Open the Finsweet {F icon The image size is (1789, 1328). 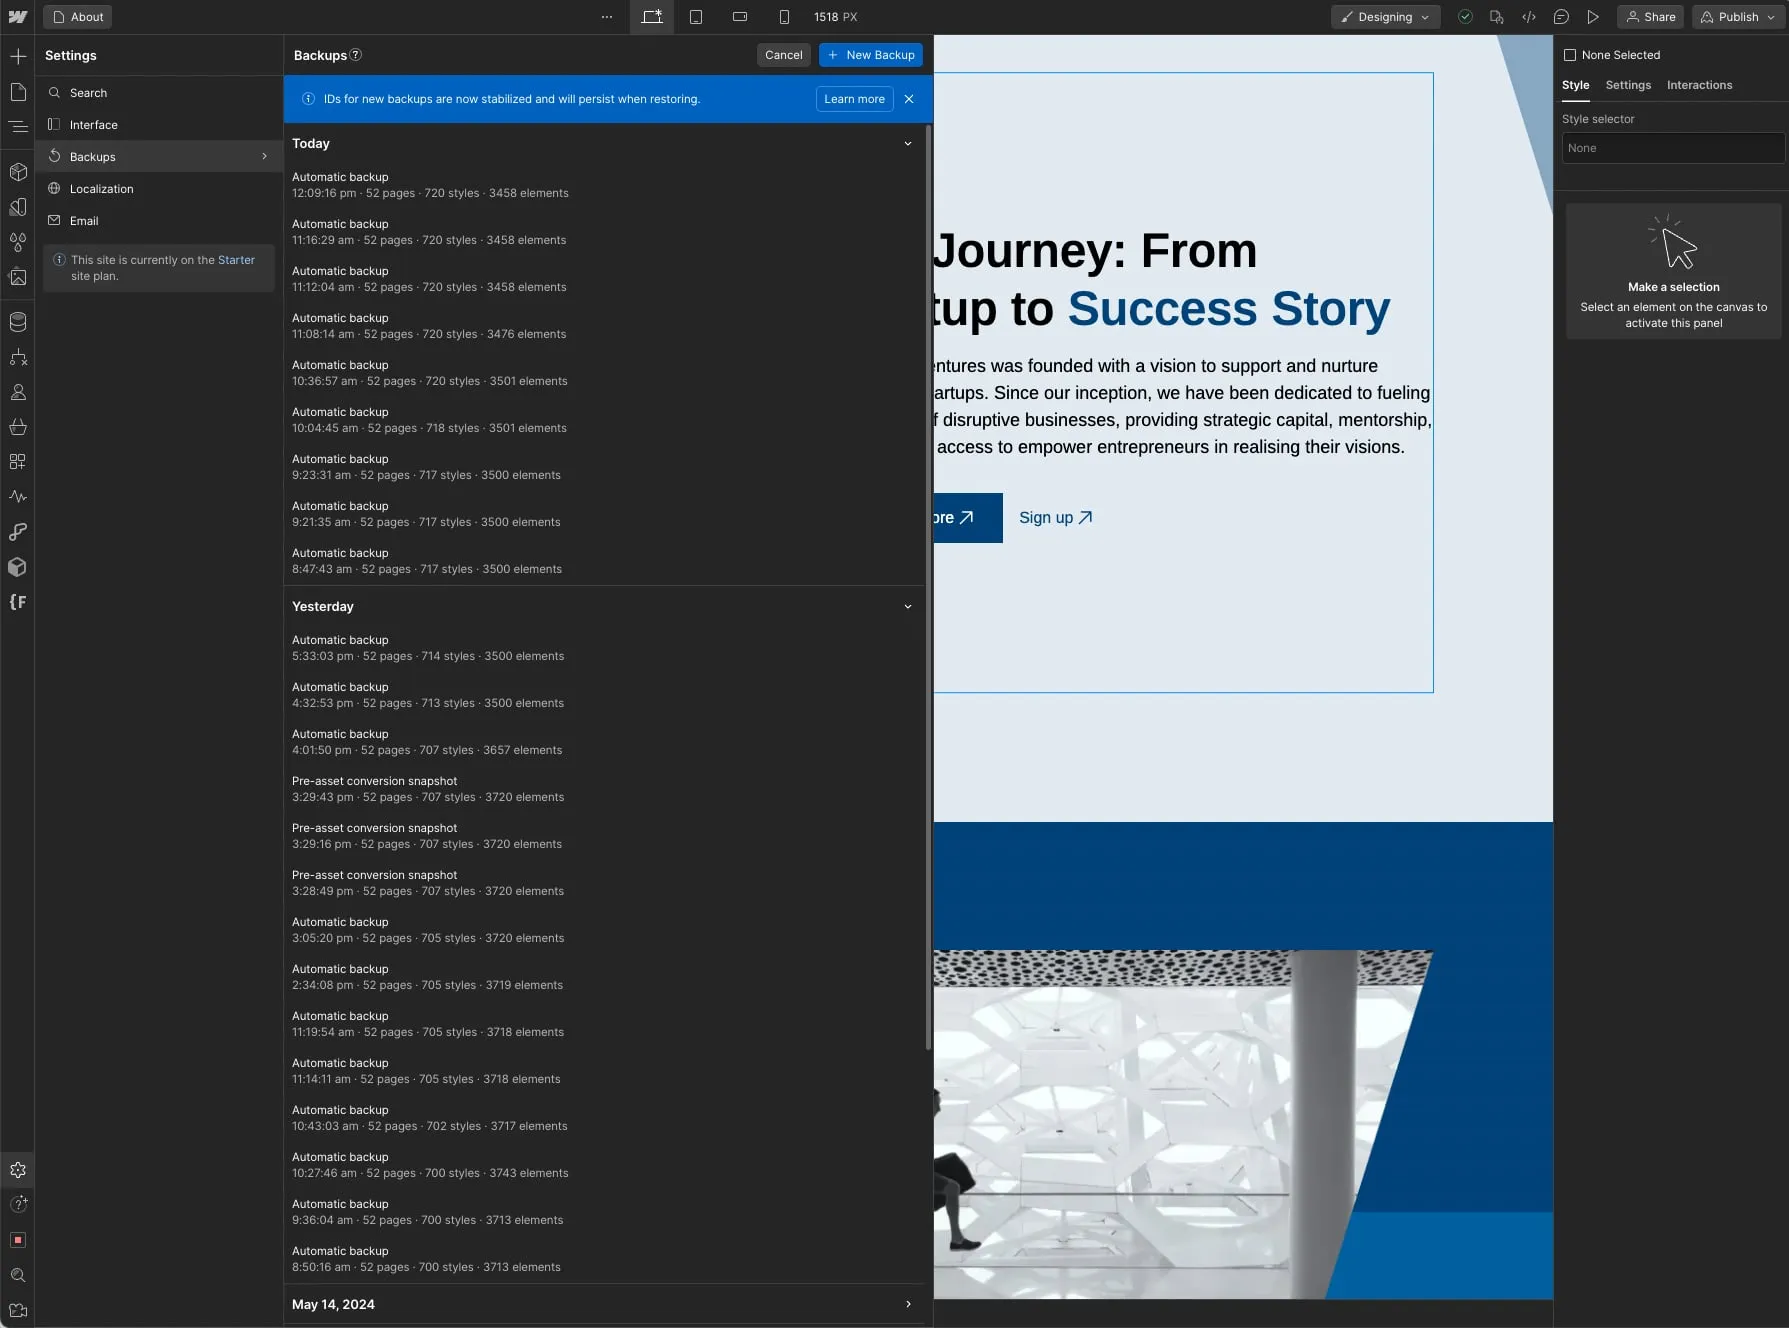coord(18,602)
